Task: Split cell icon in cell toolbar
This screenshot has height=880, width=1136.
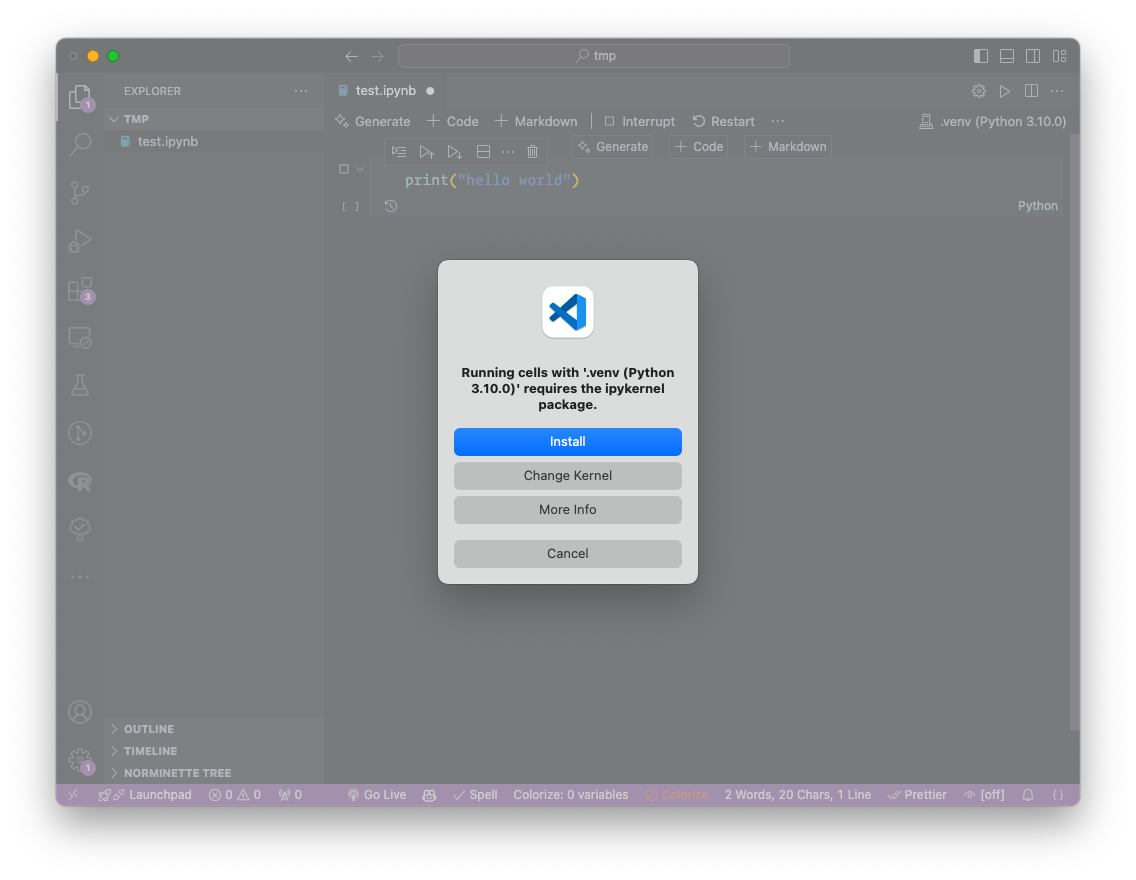Action: [483, 151]
